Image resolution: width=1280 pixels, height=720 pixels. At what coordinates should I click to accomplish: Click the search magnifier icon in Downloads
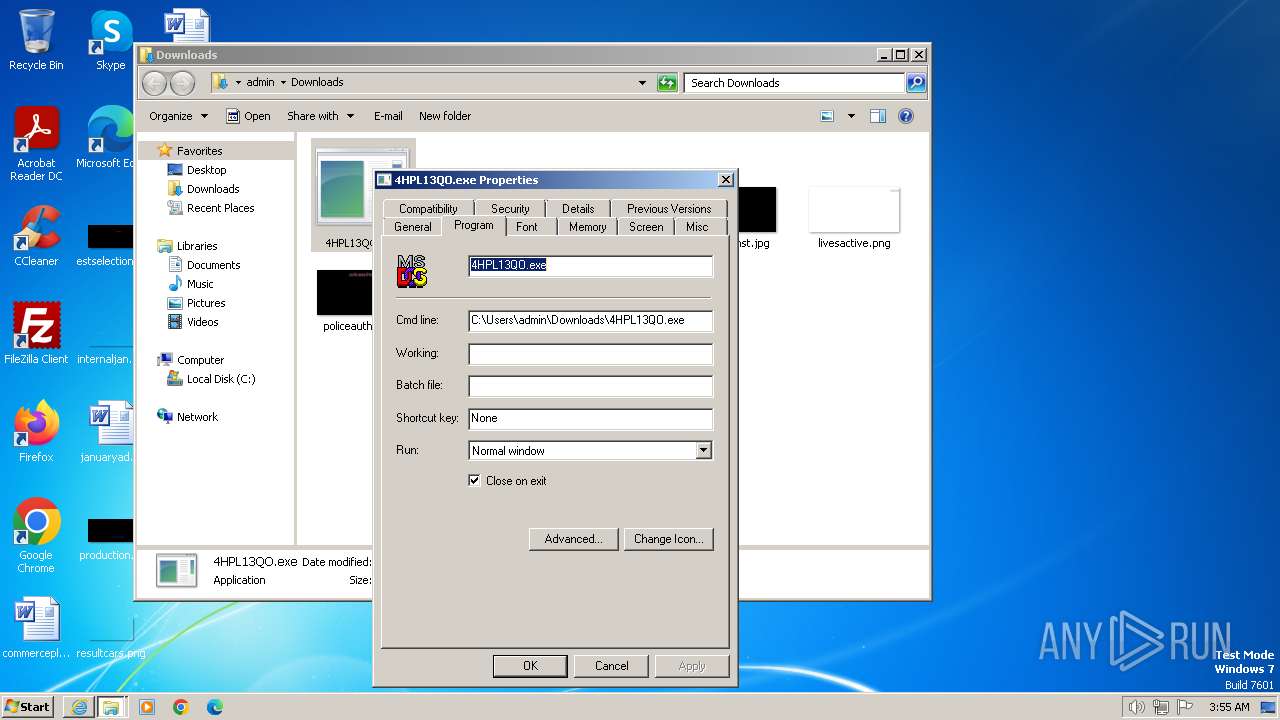pyautogui.click(x=915, y=83)
